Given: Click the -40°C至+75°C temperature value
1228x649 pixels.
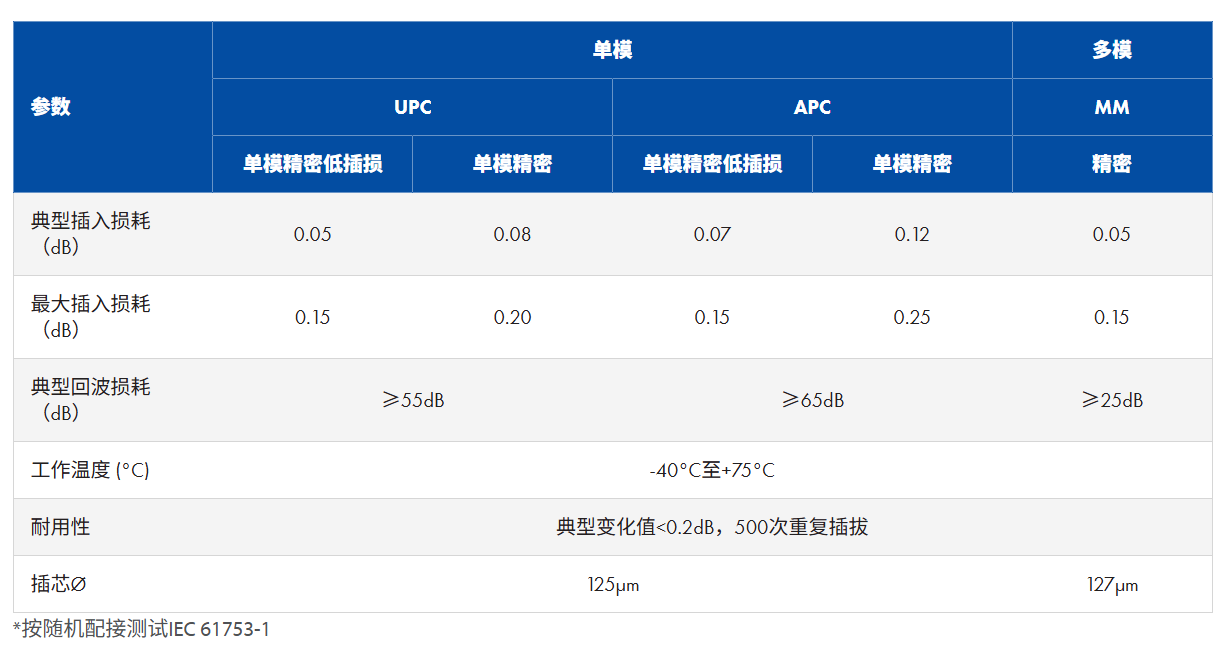Looking at the screenshot, I should click(714, 469).
